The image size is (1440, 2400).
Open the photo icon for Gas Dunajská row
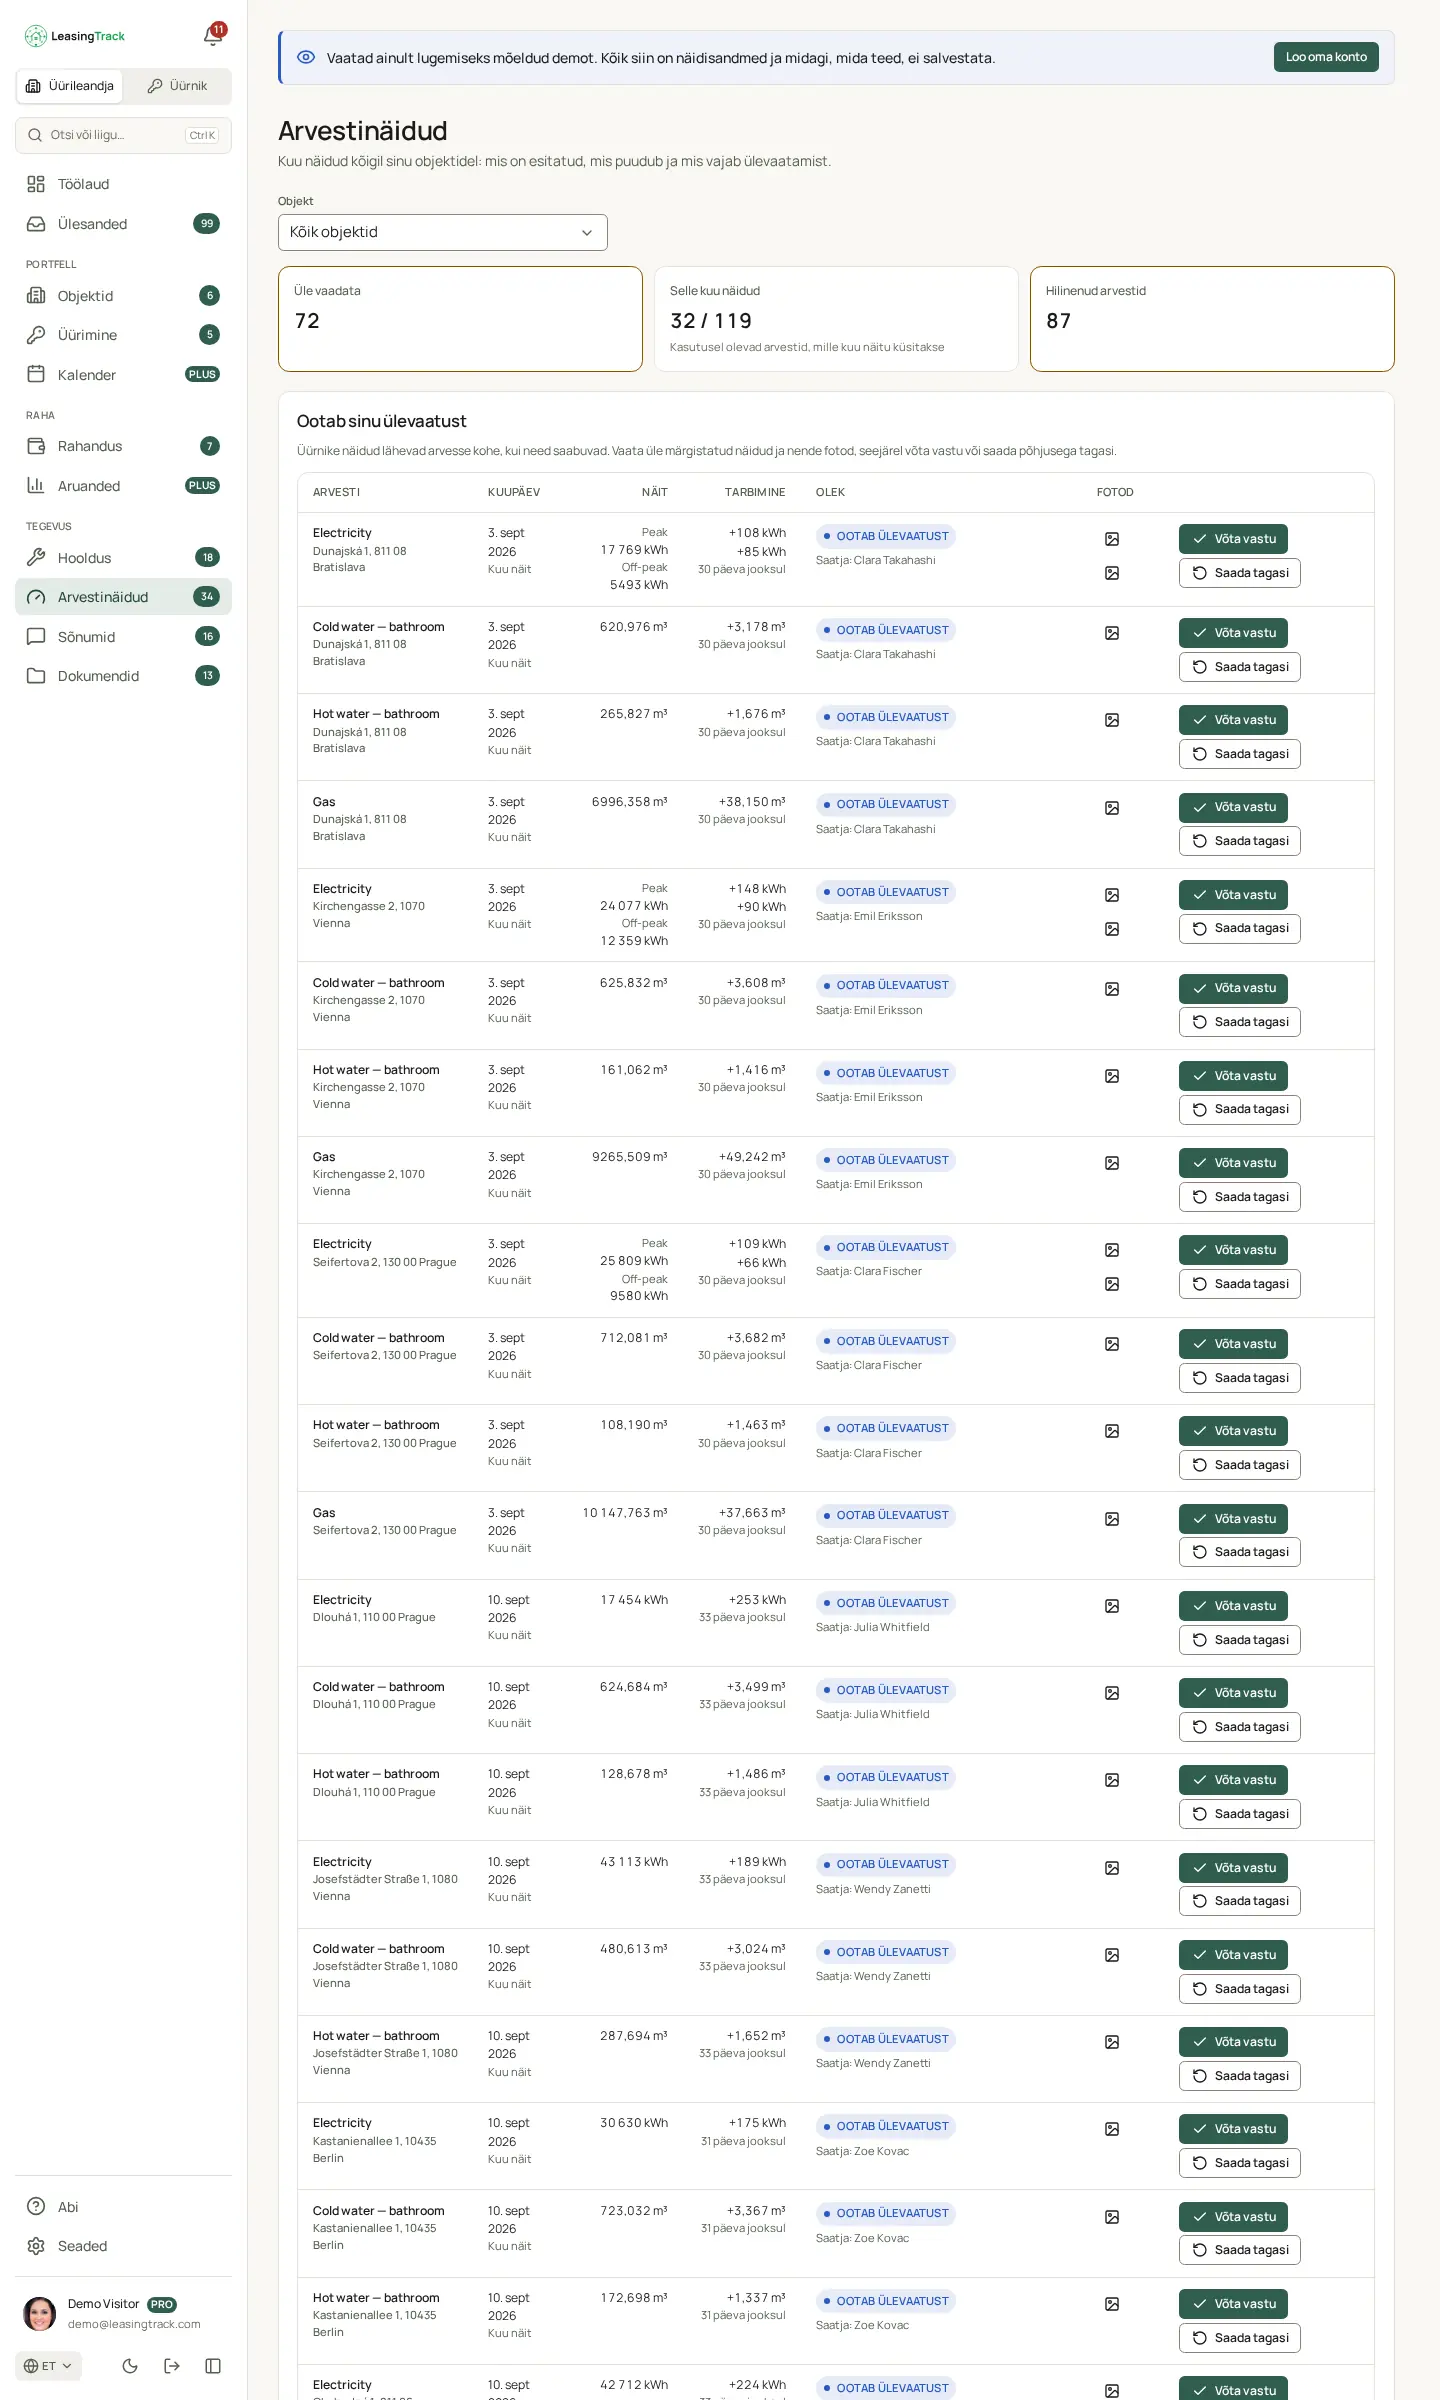[1112, 808]
